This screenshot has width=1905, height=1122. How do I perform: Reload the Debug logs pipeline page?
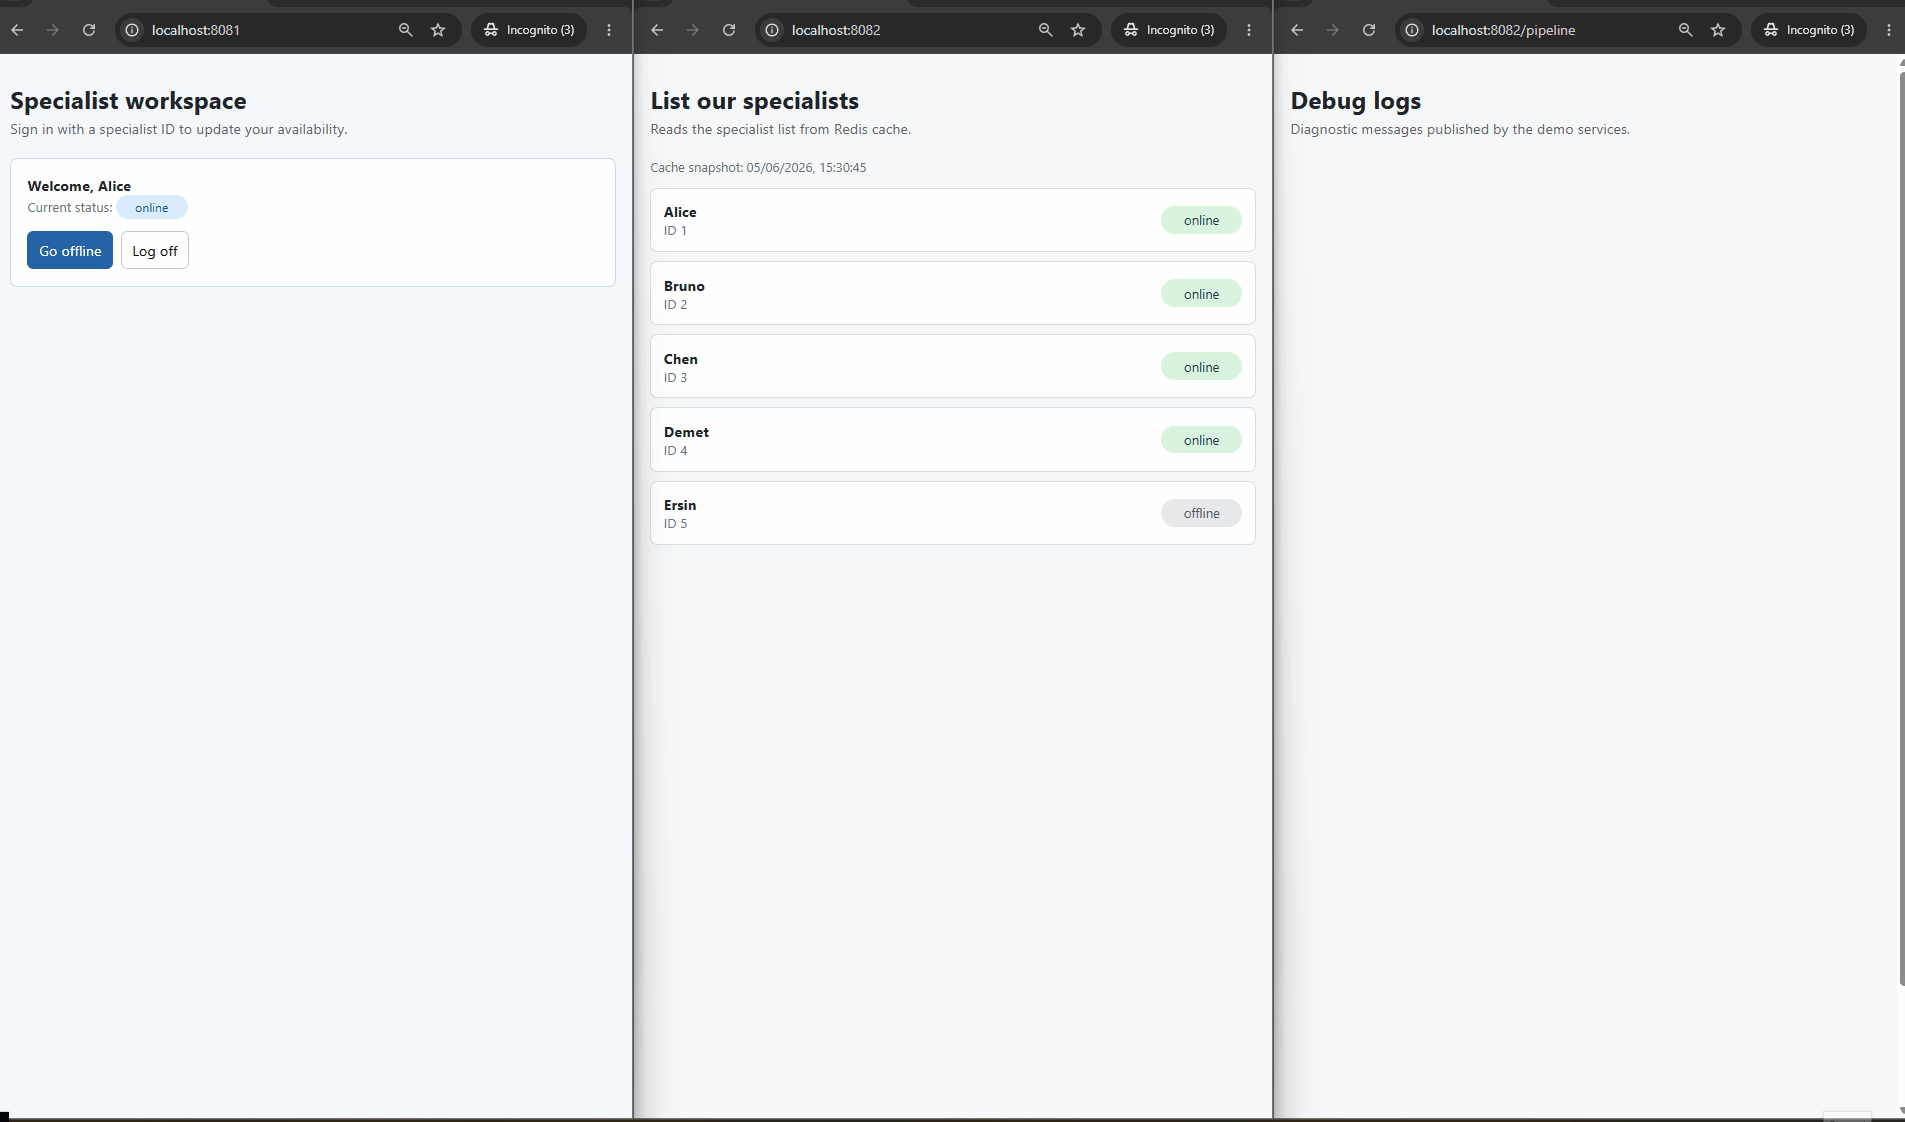click(x=1369, y=30)
